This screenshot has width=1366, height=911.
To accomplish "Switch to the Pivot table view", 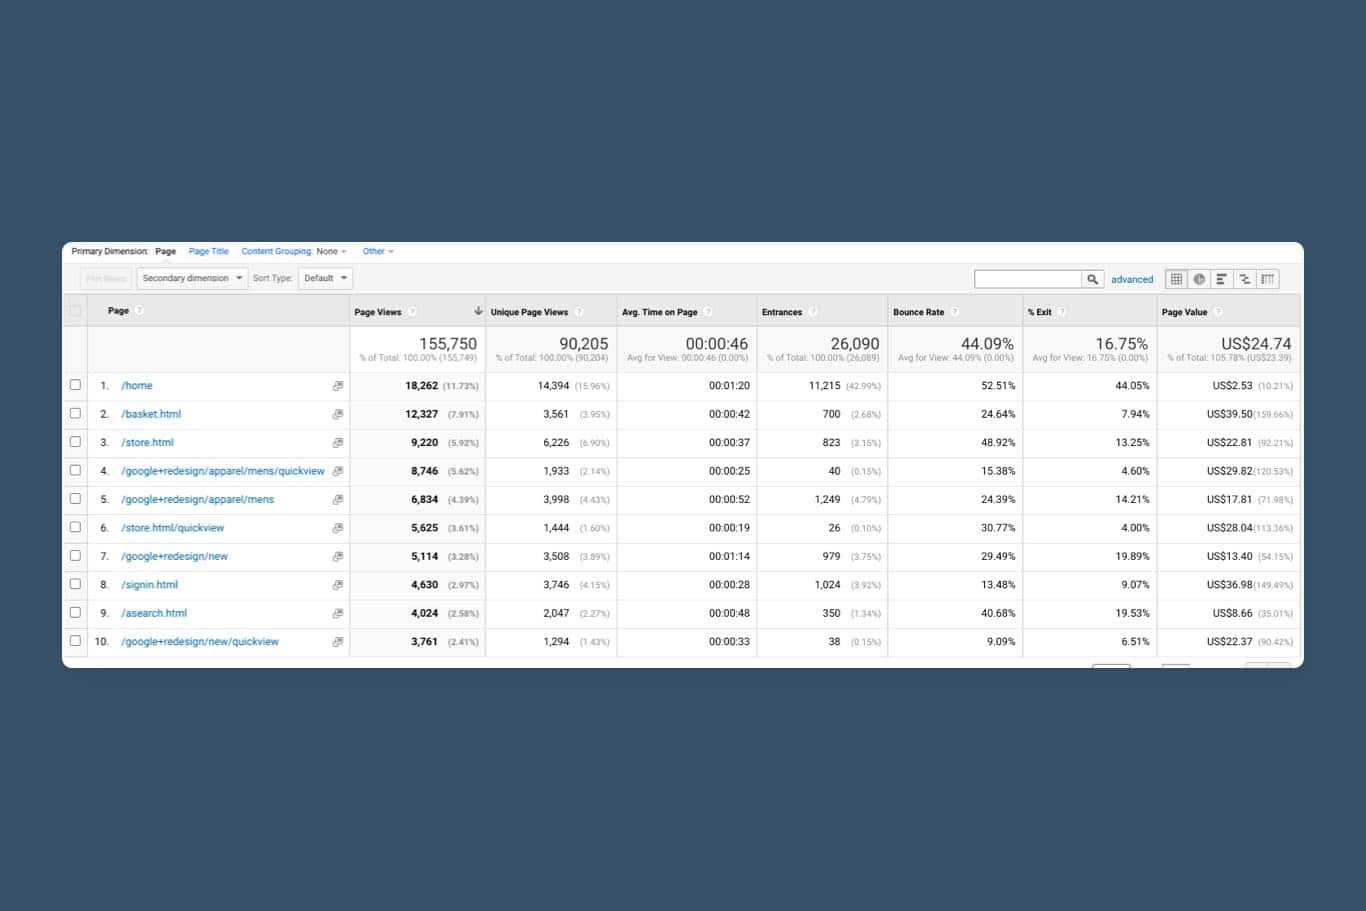I will (x=1267, y=279).
